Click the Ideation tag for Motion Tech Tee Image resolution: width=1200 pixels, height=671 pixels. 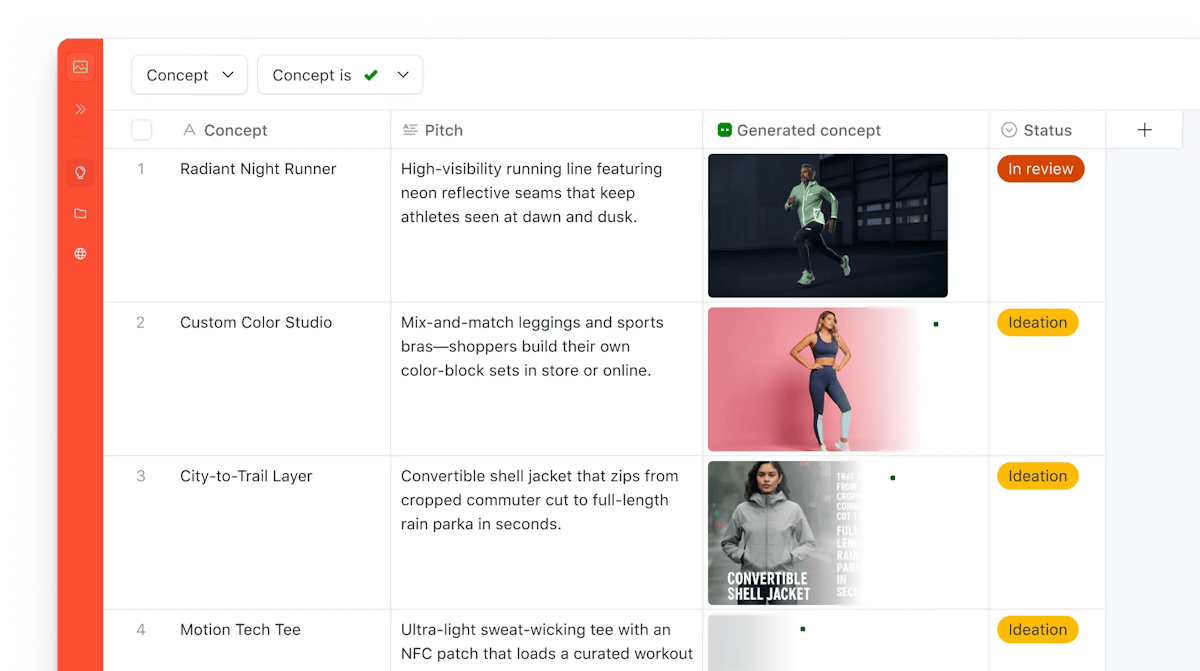(1037, 630)
